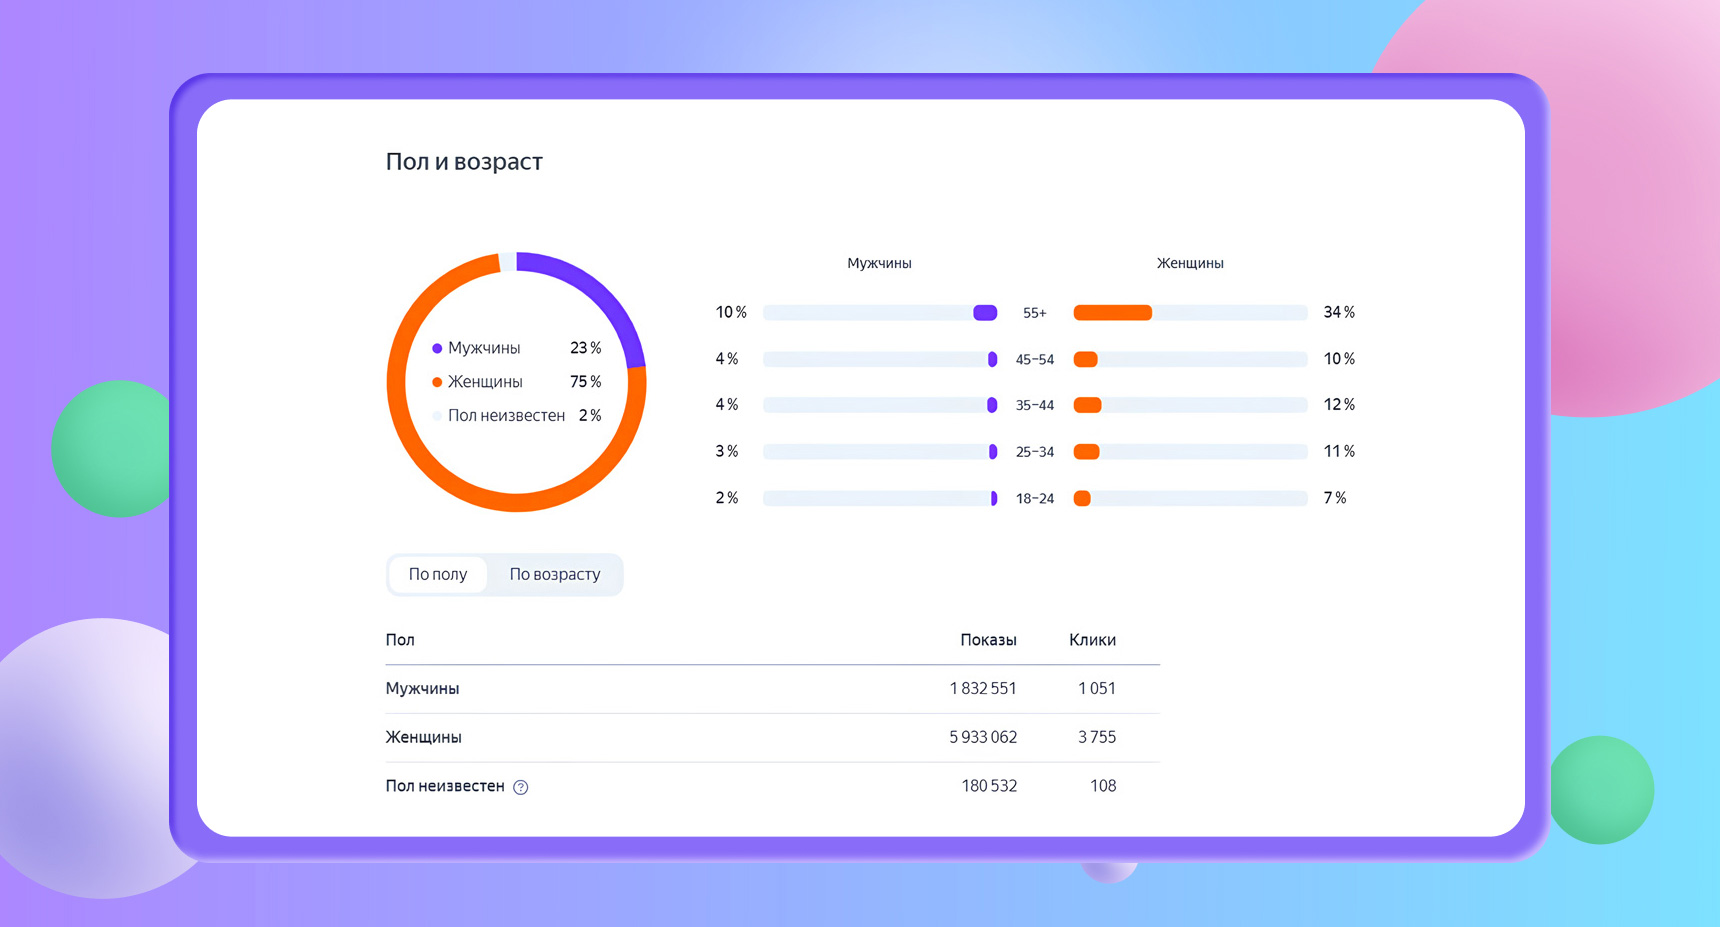This screenshot has height=927, width=1720.
Task: Click the 34 % women's percentage
Action: pyautogui.click(x=1339, y=313)
